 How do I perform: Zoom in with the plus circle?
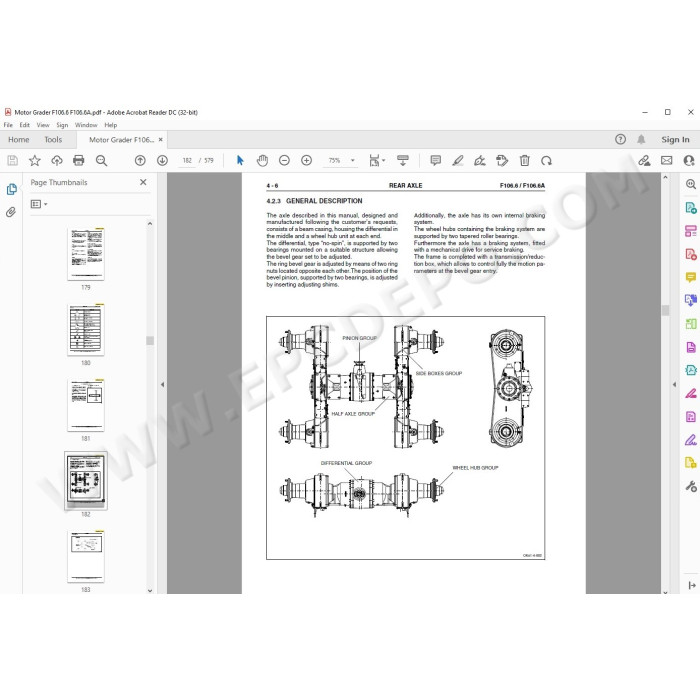pos(306,160)
